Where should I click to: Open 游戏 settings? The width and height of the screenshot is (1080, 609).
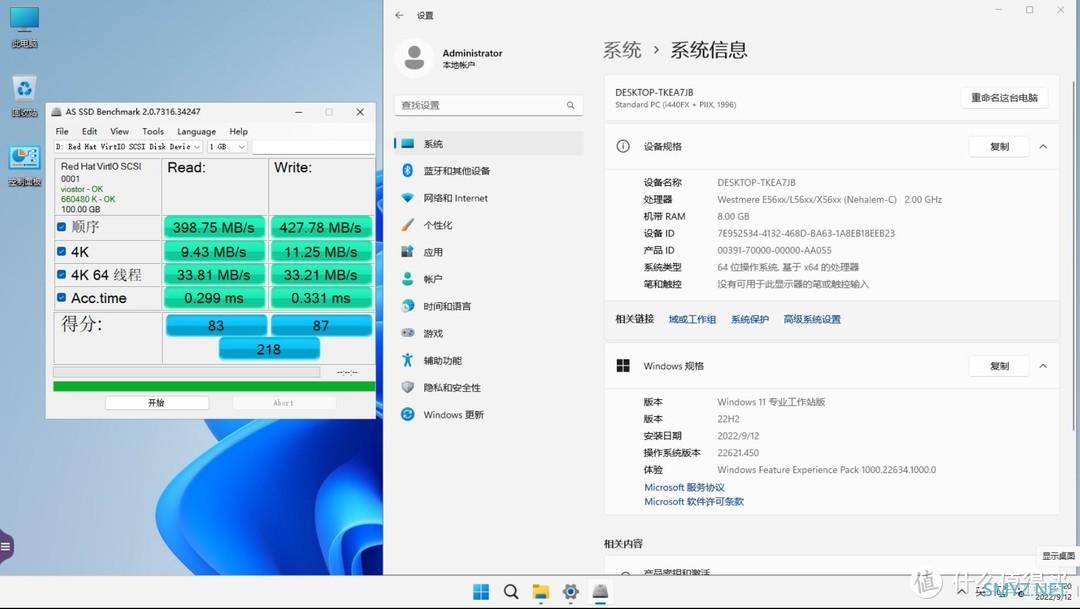pos(489,333)
